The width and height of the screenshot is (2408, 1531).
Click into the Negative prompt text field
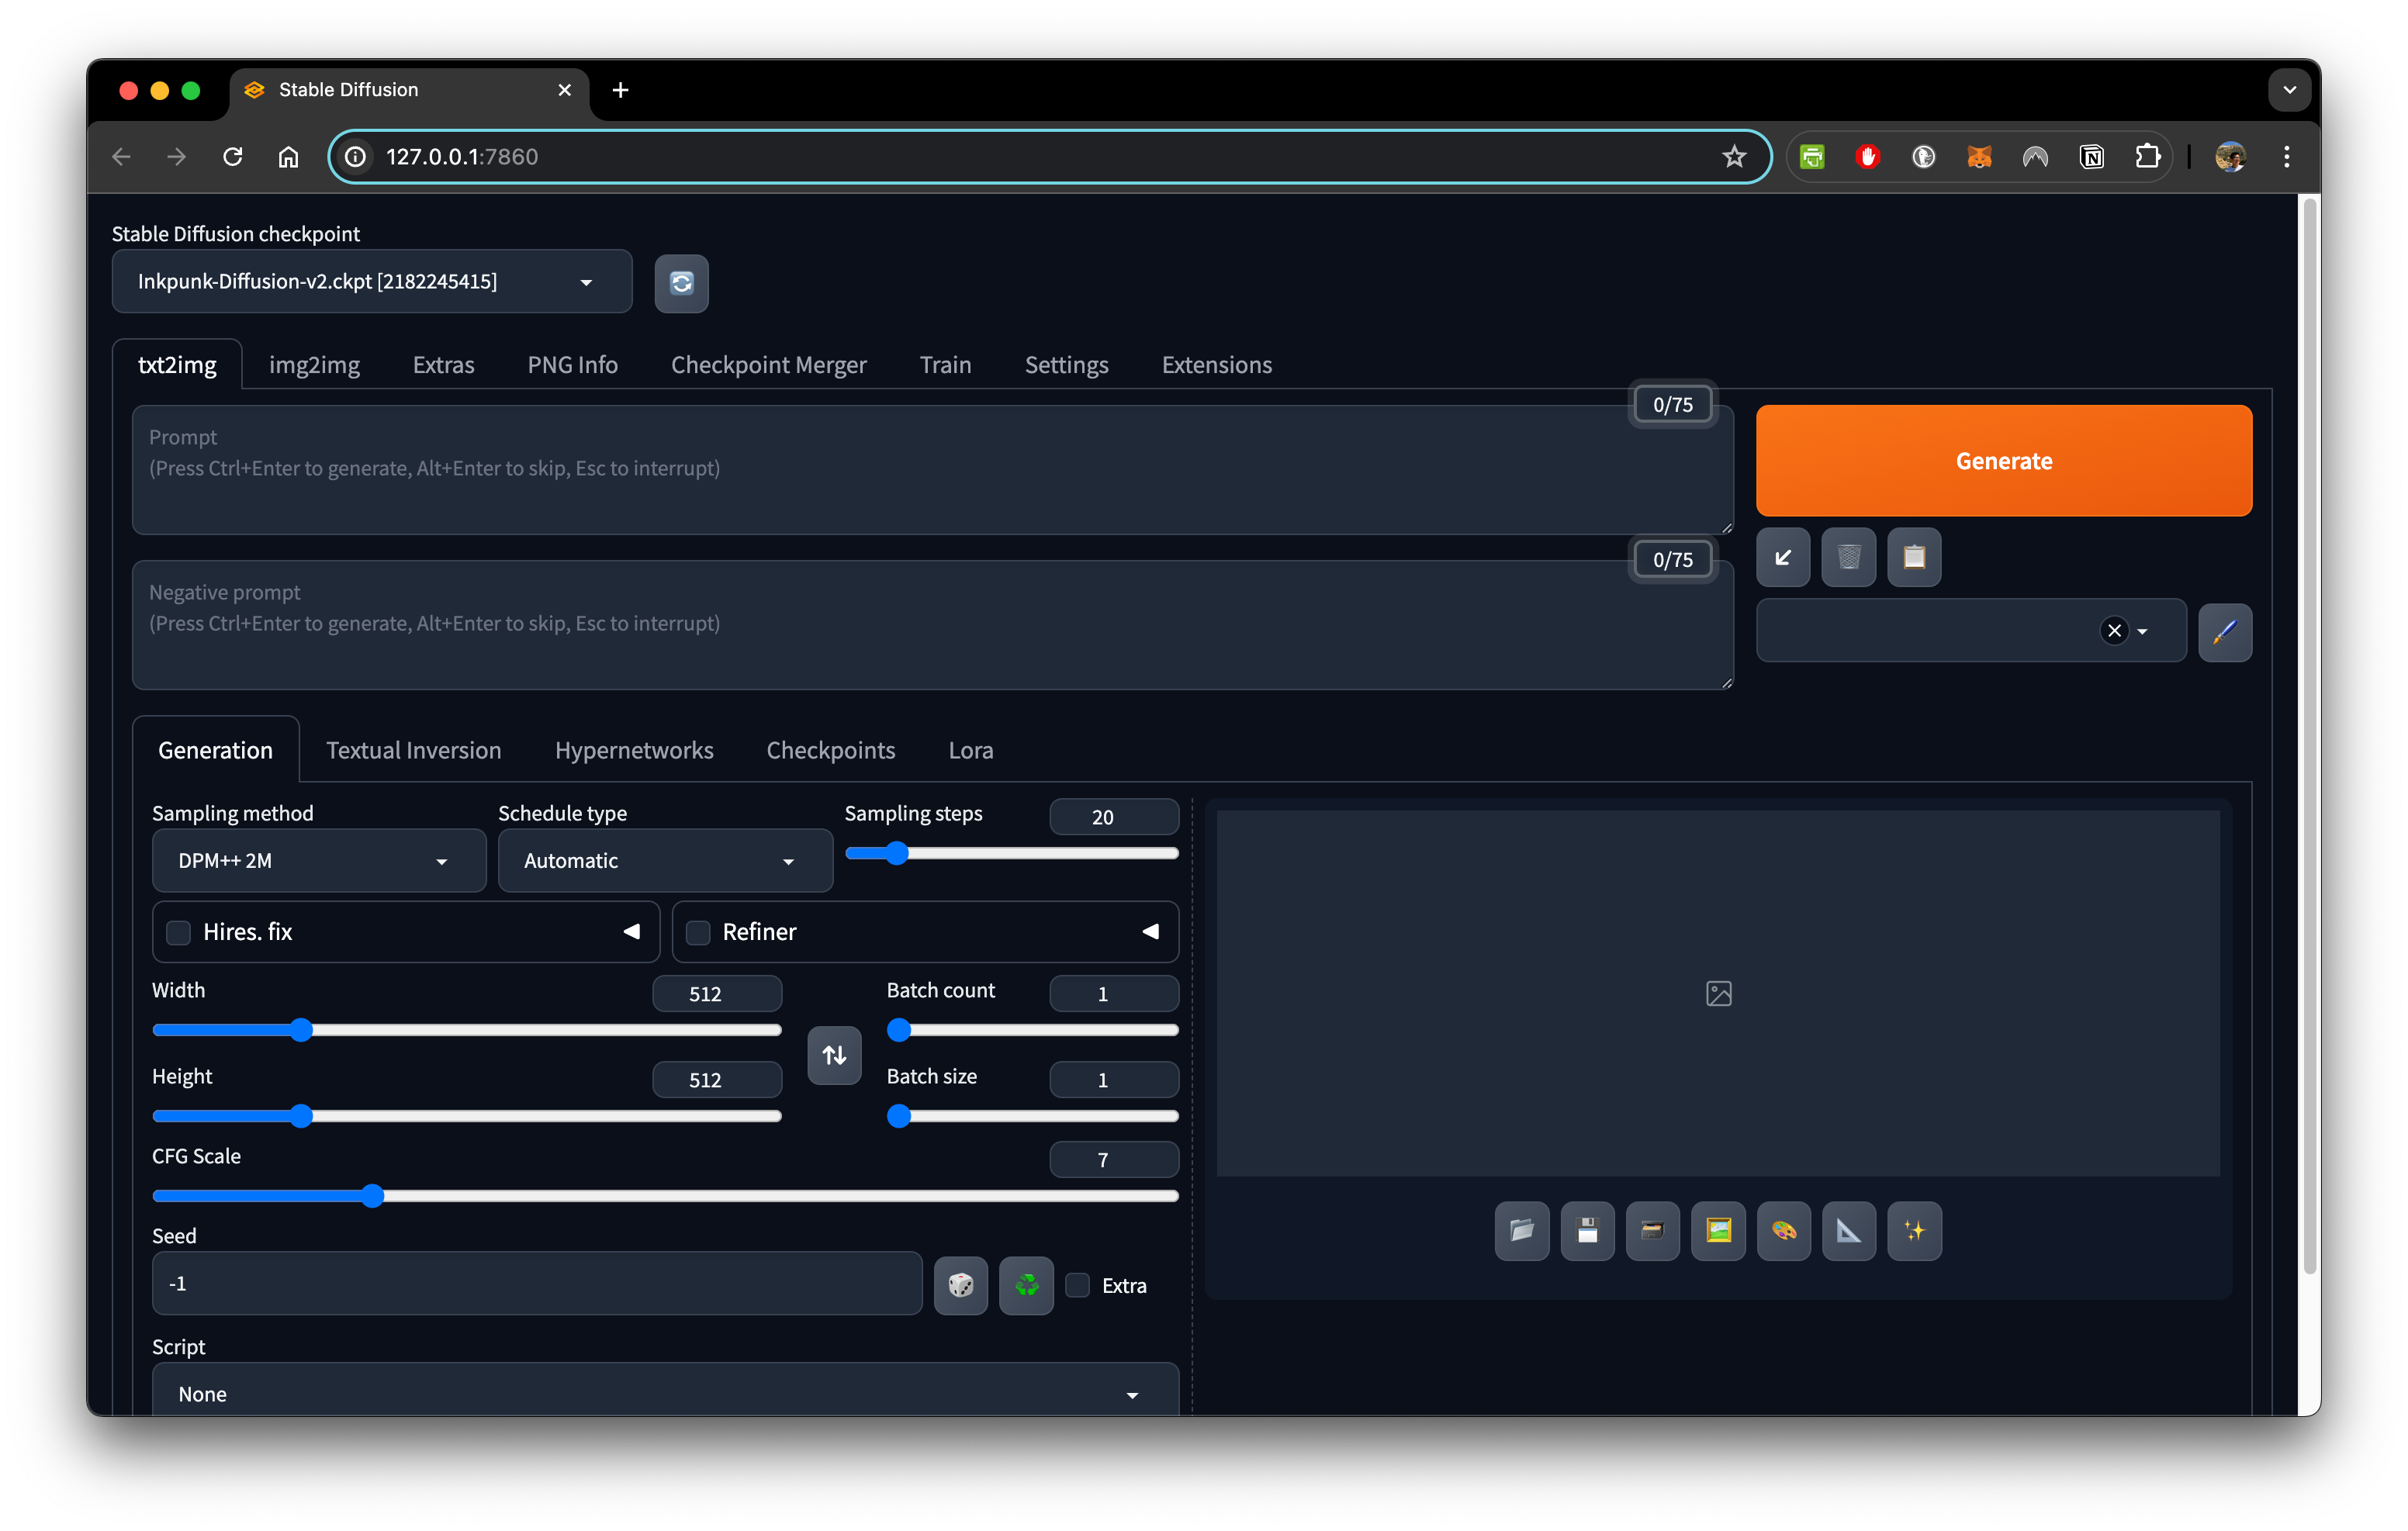(x=930, y=625)
